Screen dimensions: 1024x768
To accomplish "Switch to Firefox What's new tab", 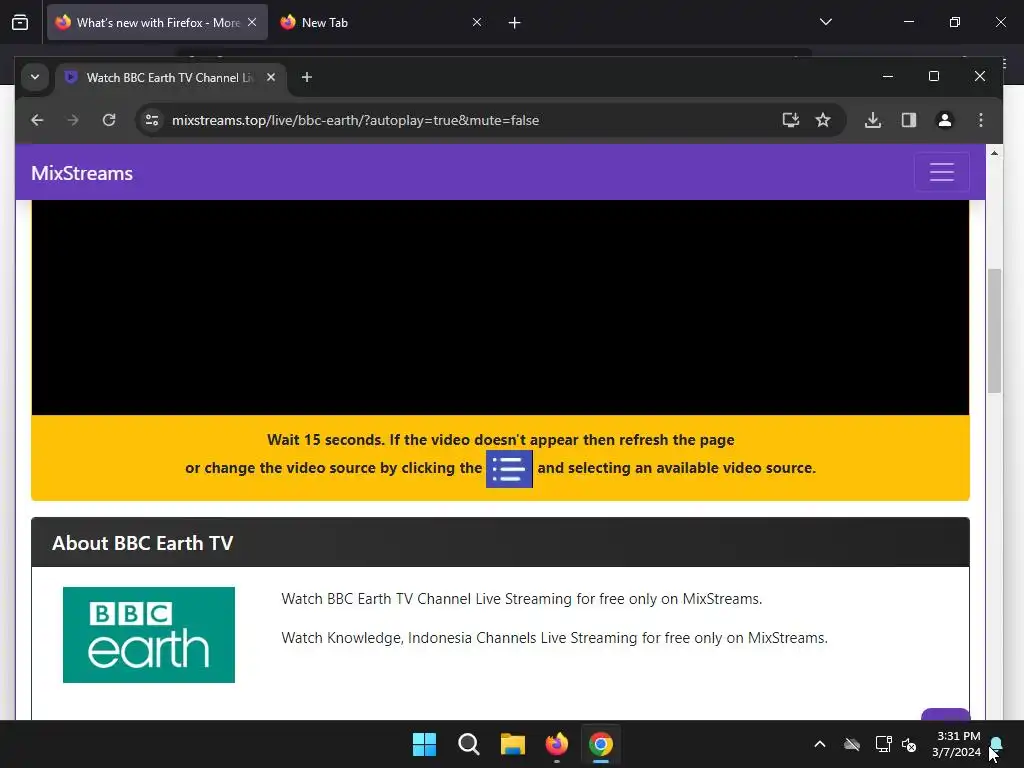I will point(157,22).
